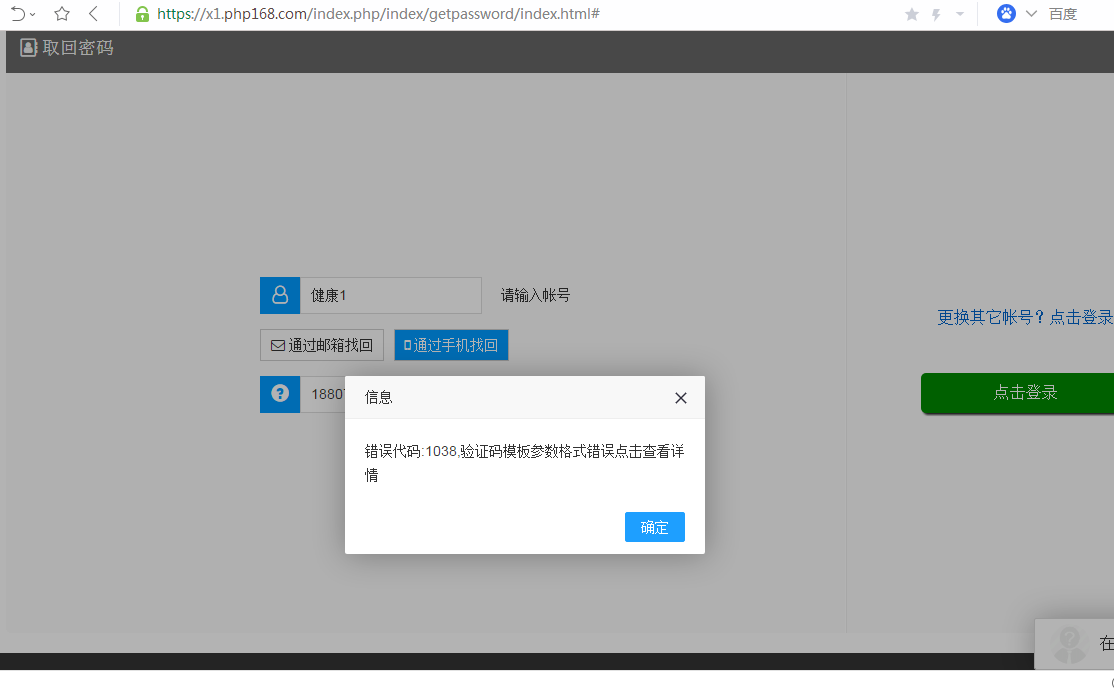This screenshot has width=1114, height=691.
Task: Close the 信息 dialog with the X
Action: coord(681,398)
